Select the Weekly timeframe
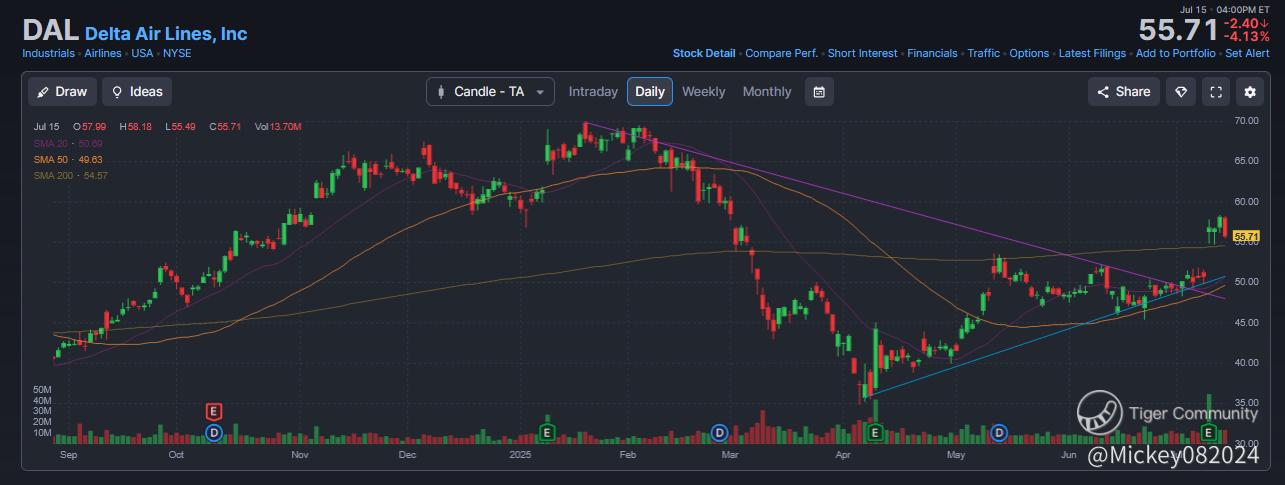 tap(703, 91)
